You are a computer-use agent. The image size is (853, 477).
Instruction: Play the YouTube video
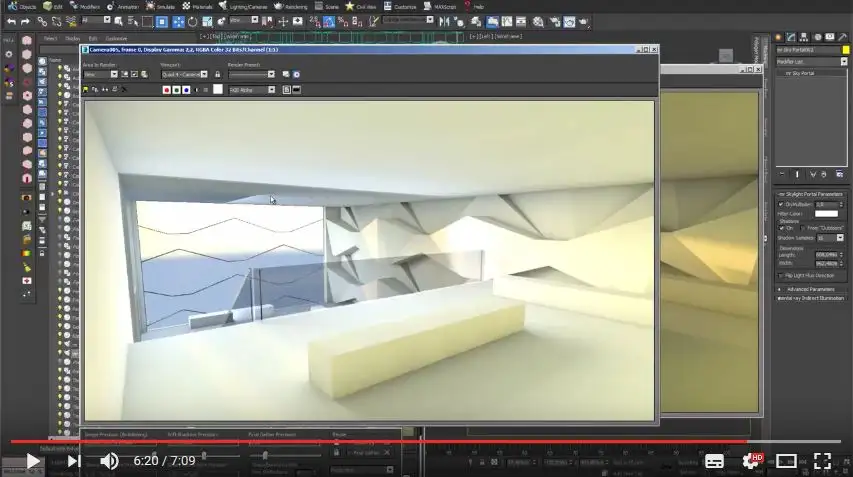(x=32, y=461)
